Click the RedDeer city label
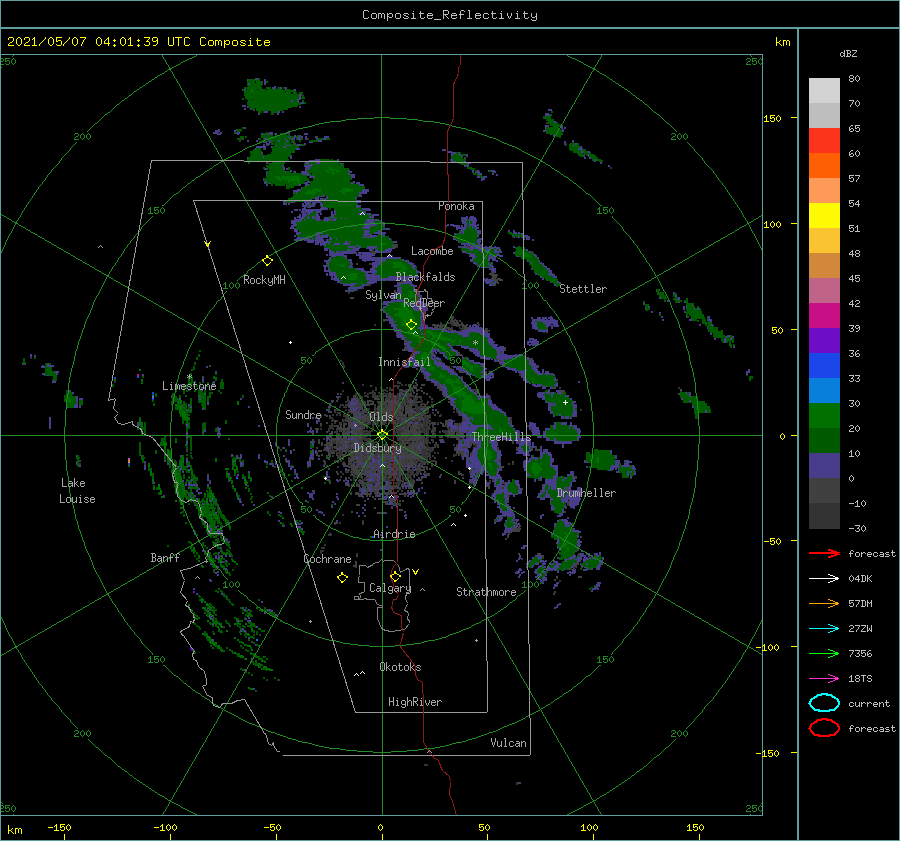 [x=424, y=303]
